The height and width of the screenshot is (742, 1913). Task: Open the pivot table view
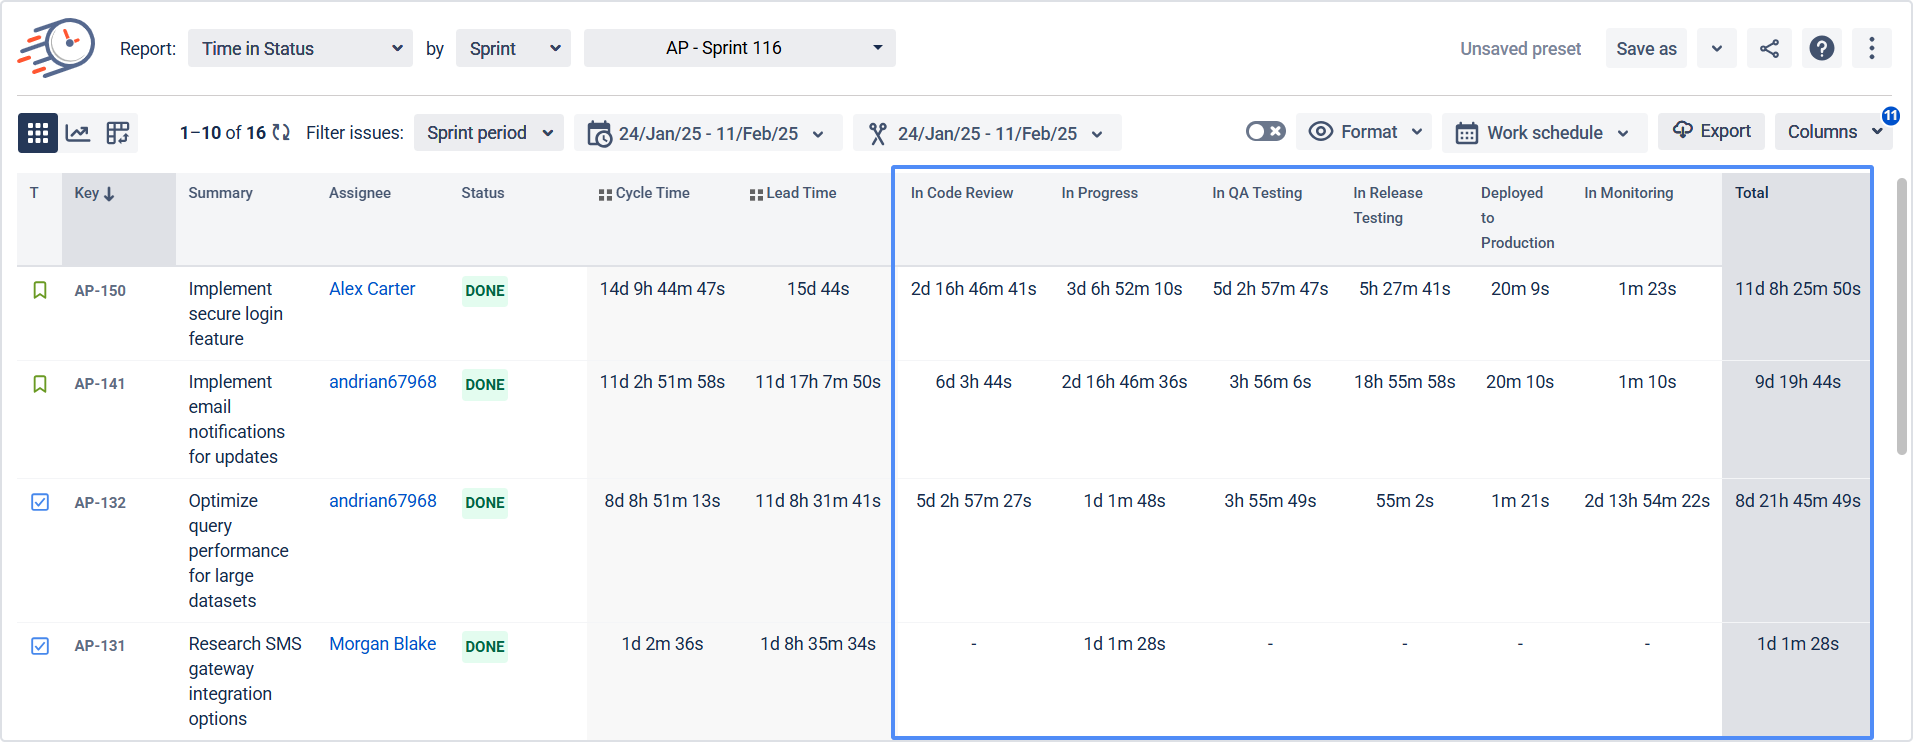tap(118, 133)
